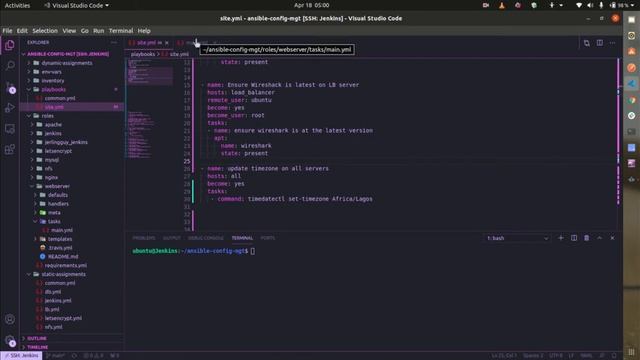Open README.md in webserver role
The image size is (640, 360).
(71, 257)
